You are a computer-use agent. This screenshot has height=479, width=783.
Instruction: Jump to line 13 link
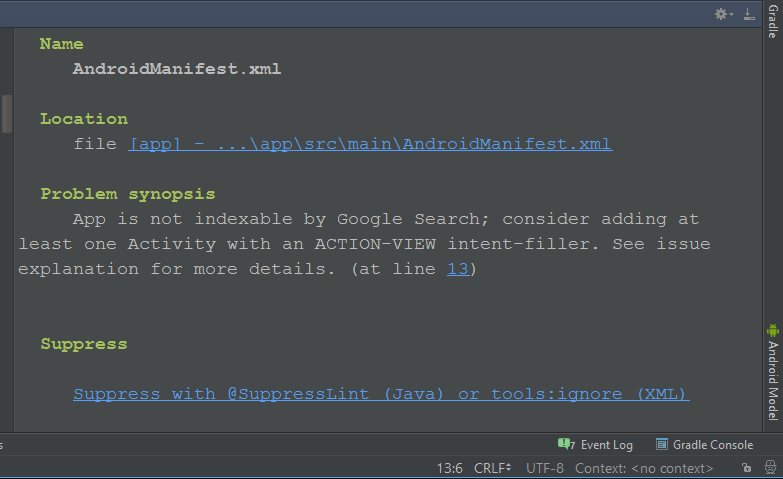tap(457, 269)
